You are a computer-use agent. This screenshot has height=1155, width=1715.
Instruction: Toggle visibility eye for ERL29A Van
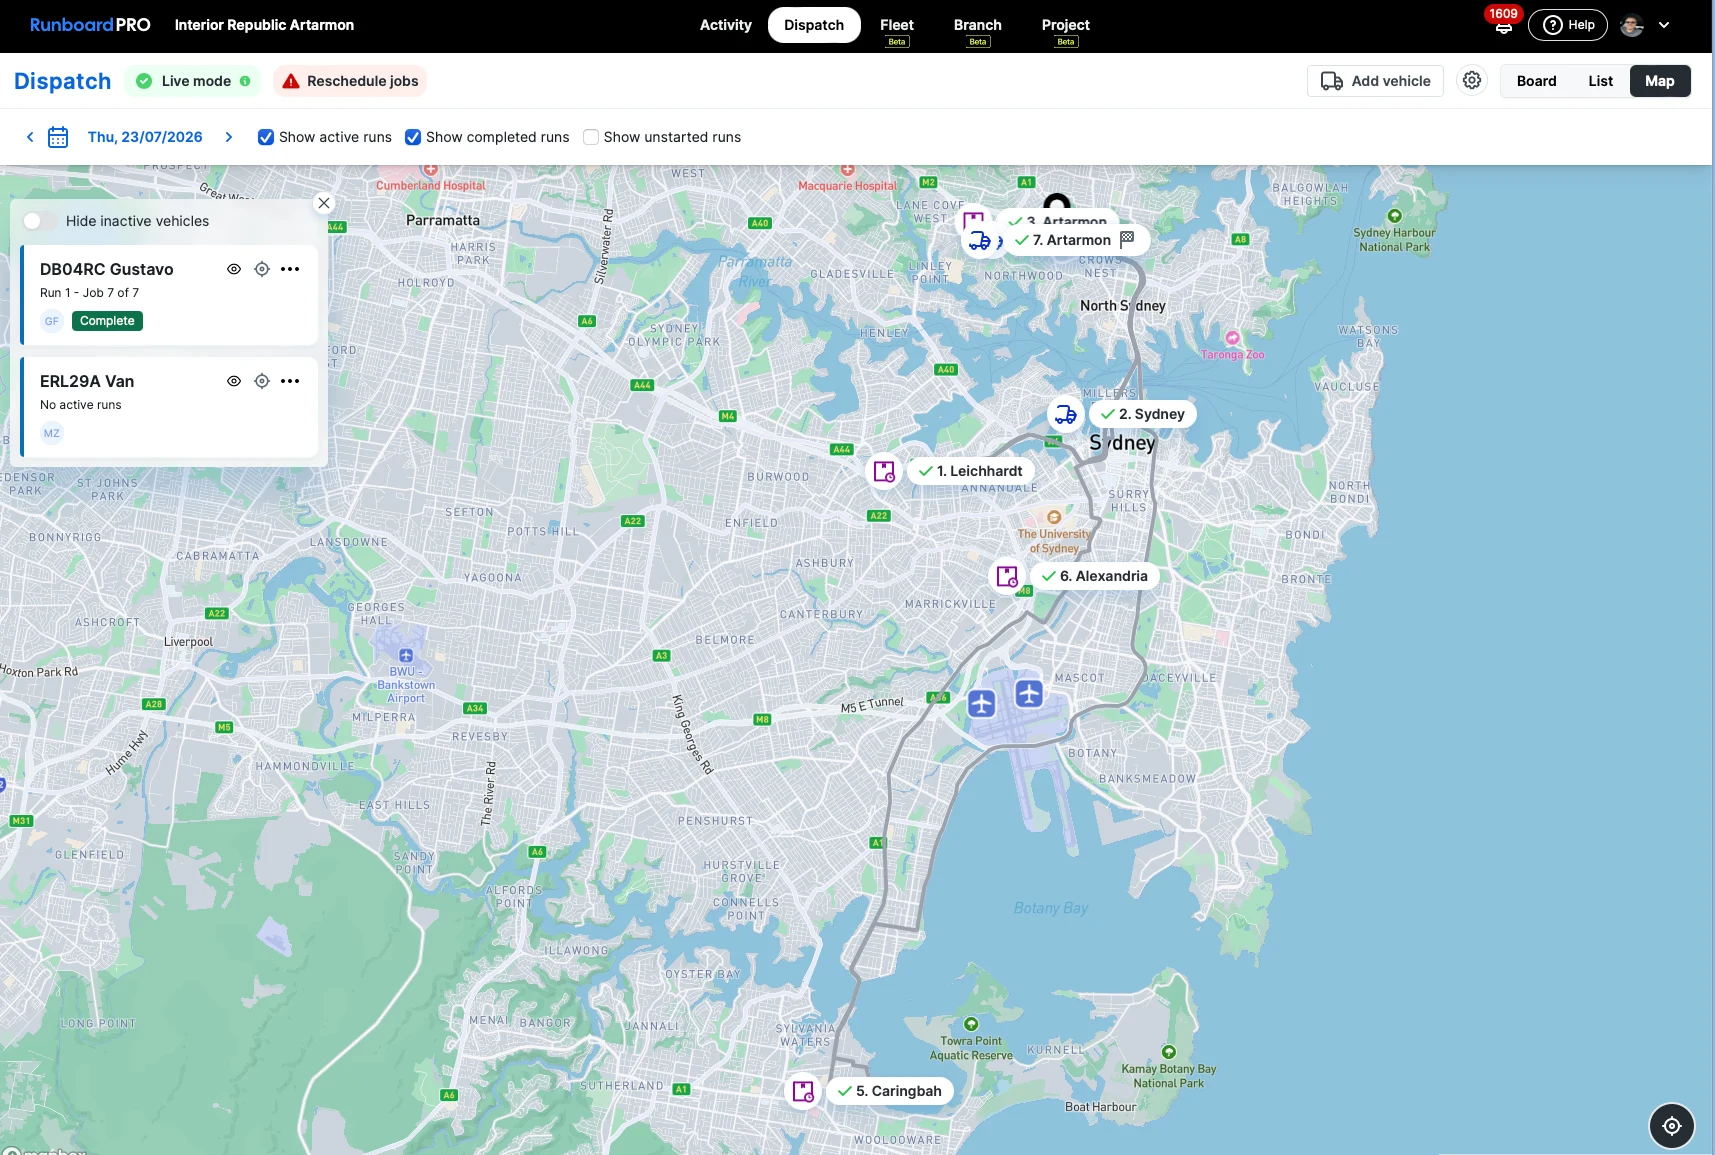(x=234, y=381)
